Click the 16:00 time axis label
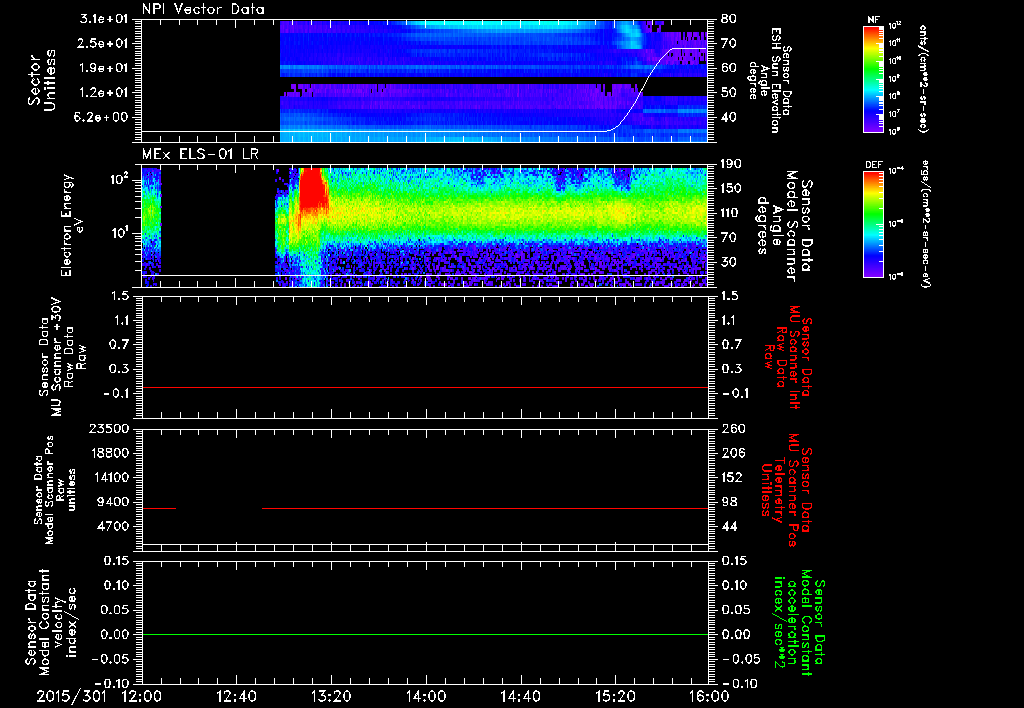 pos(709,696)
